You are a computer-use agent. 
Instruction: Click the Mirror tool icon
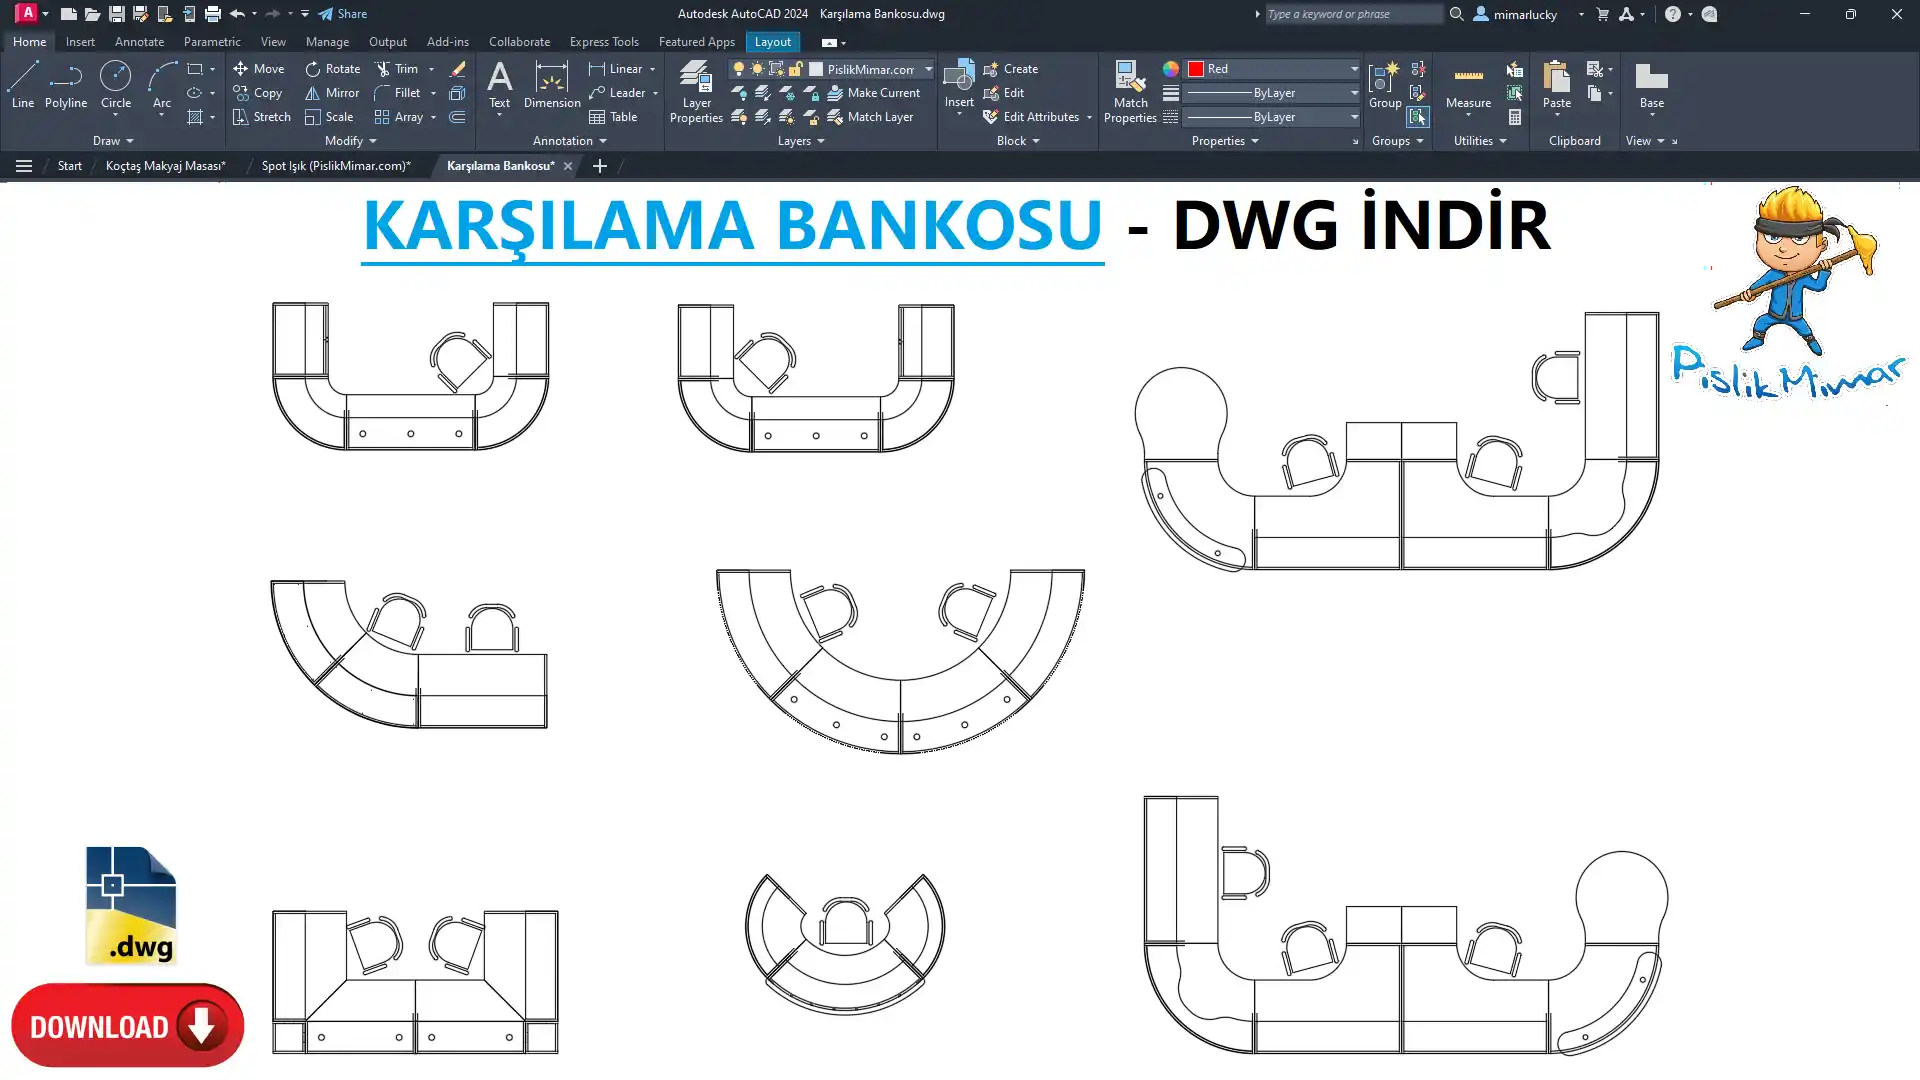coord(313,93)
